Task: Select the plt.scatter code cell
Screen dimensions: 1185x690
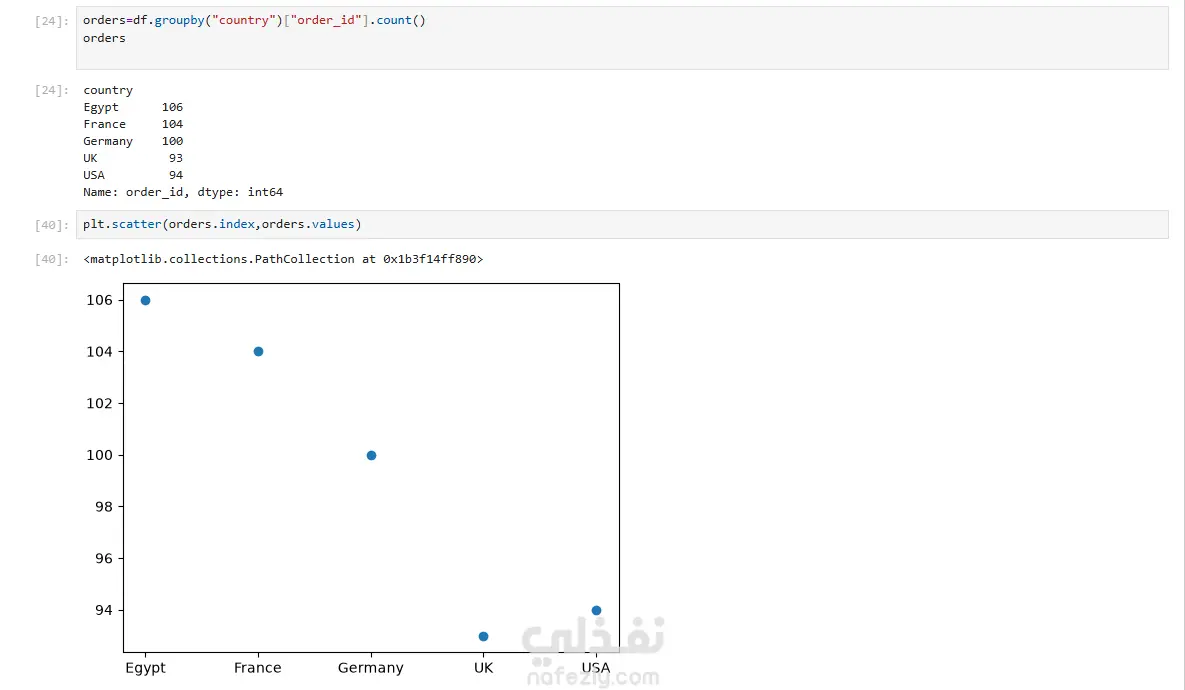Action: 622,224
